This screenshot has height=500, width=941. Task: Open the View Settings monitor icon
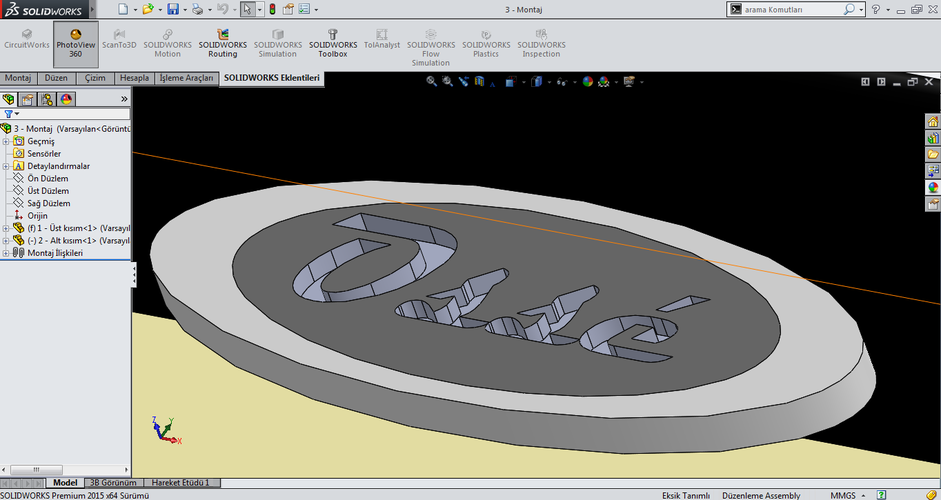629,81
